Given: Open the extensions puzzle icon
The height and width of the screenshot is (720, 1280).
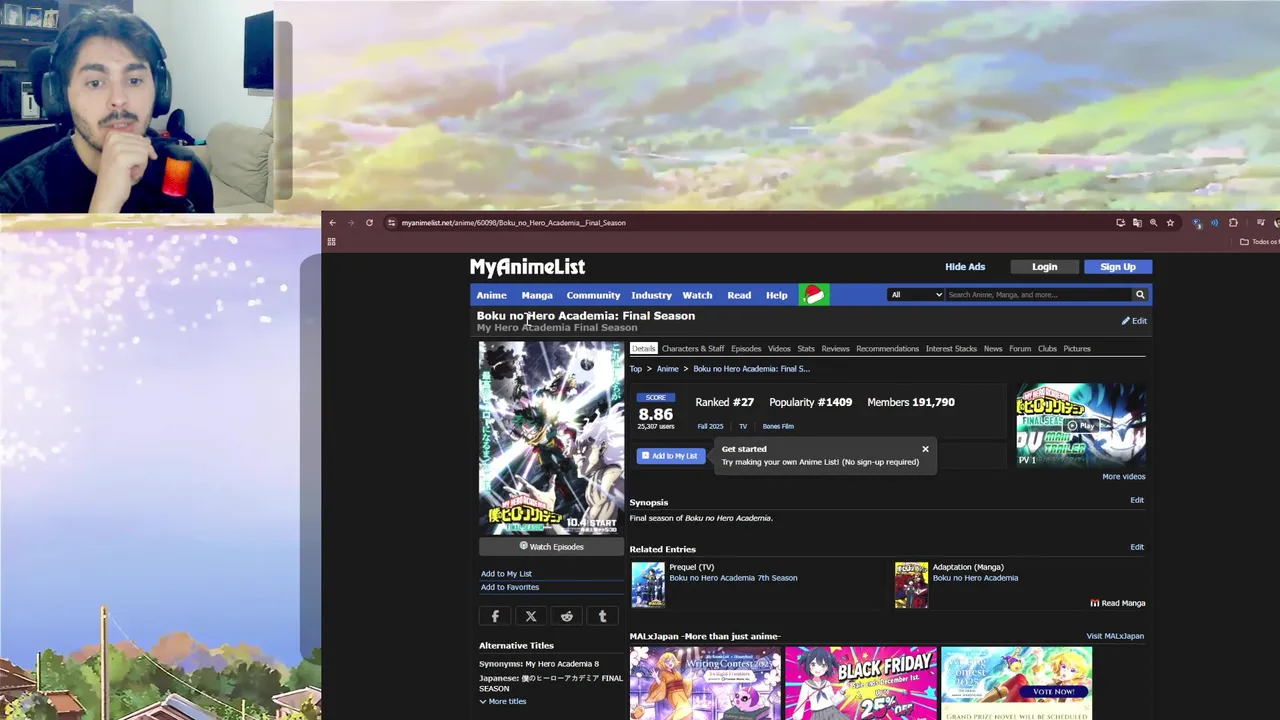Looking at the screenshot, I should coord(1233,223).
